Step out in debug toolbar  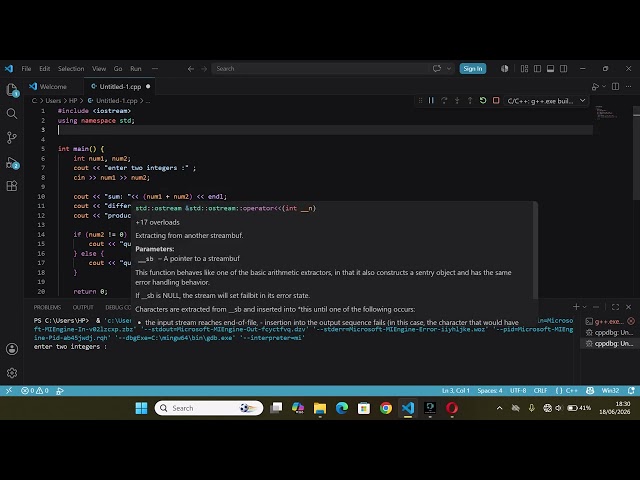(x=470, y=100)
